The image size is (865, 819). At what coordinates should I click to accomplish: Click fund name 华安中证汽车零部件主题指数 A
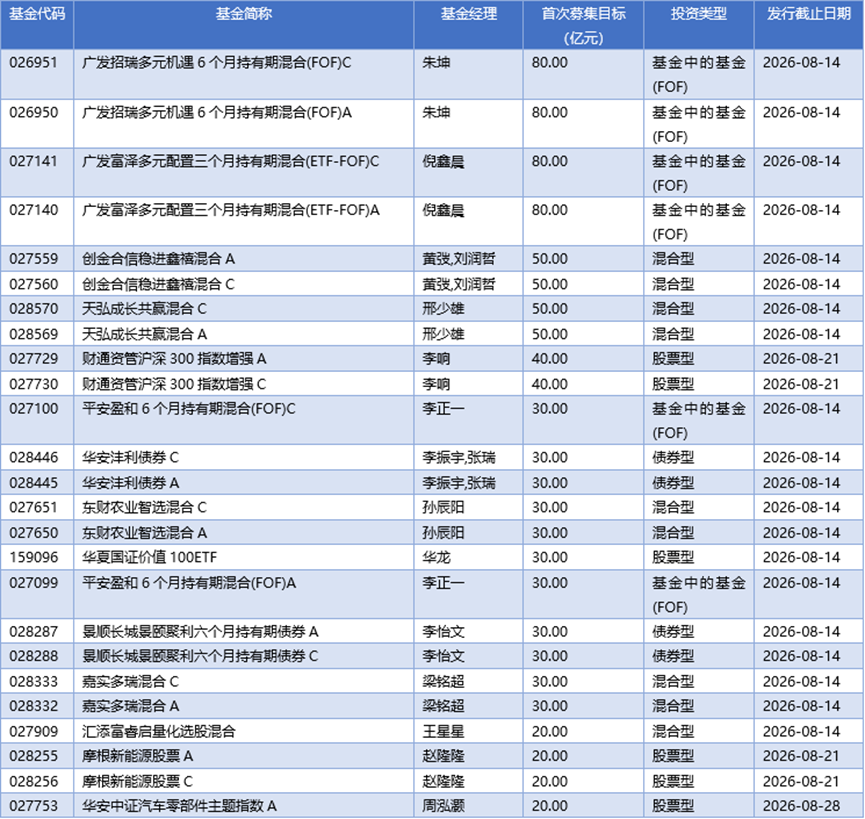[x=179, y=806]
